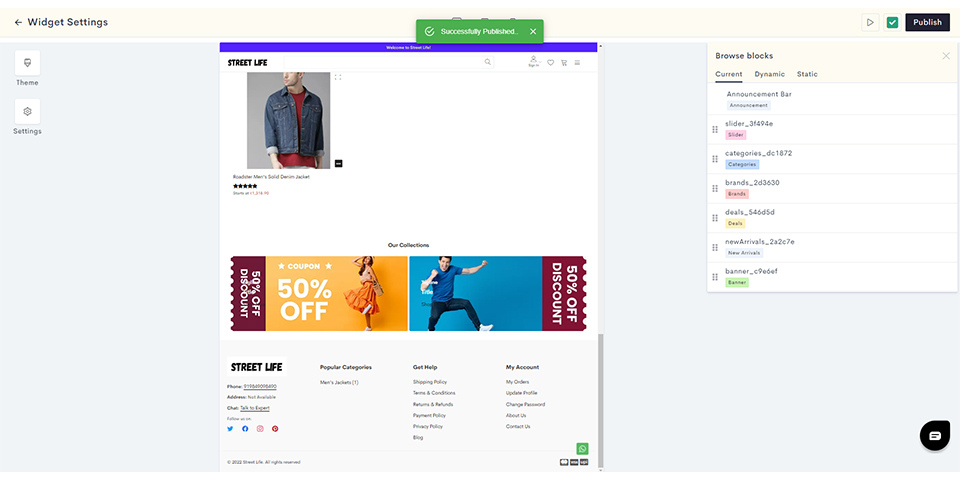Select the Announcement Bar block
Screen dimensions: 960x480
point(833,99)
